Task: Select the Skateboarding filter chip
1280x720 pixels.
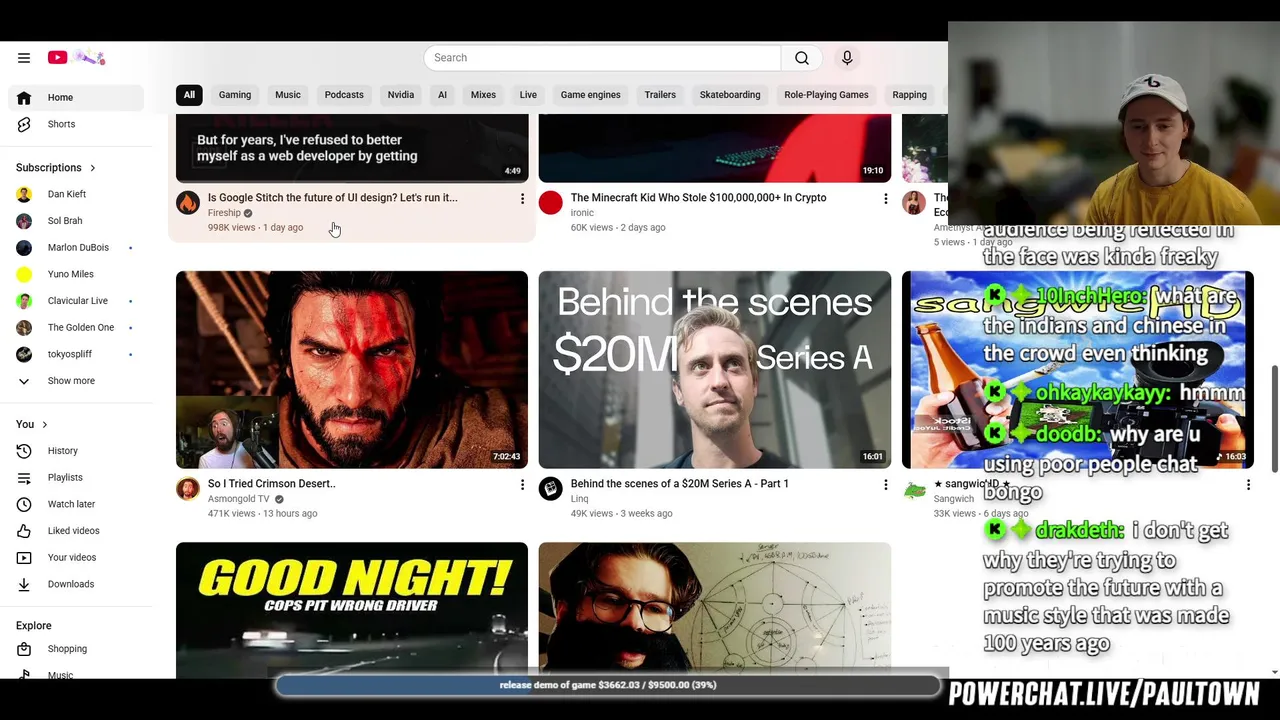Action: [730, 95]
